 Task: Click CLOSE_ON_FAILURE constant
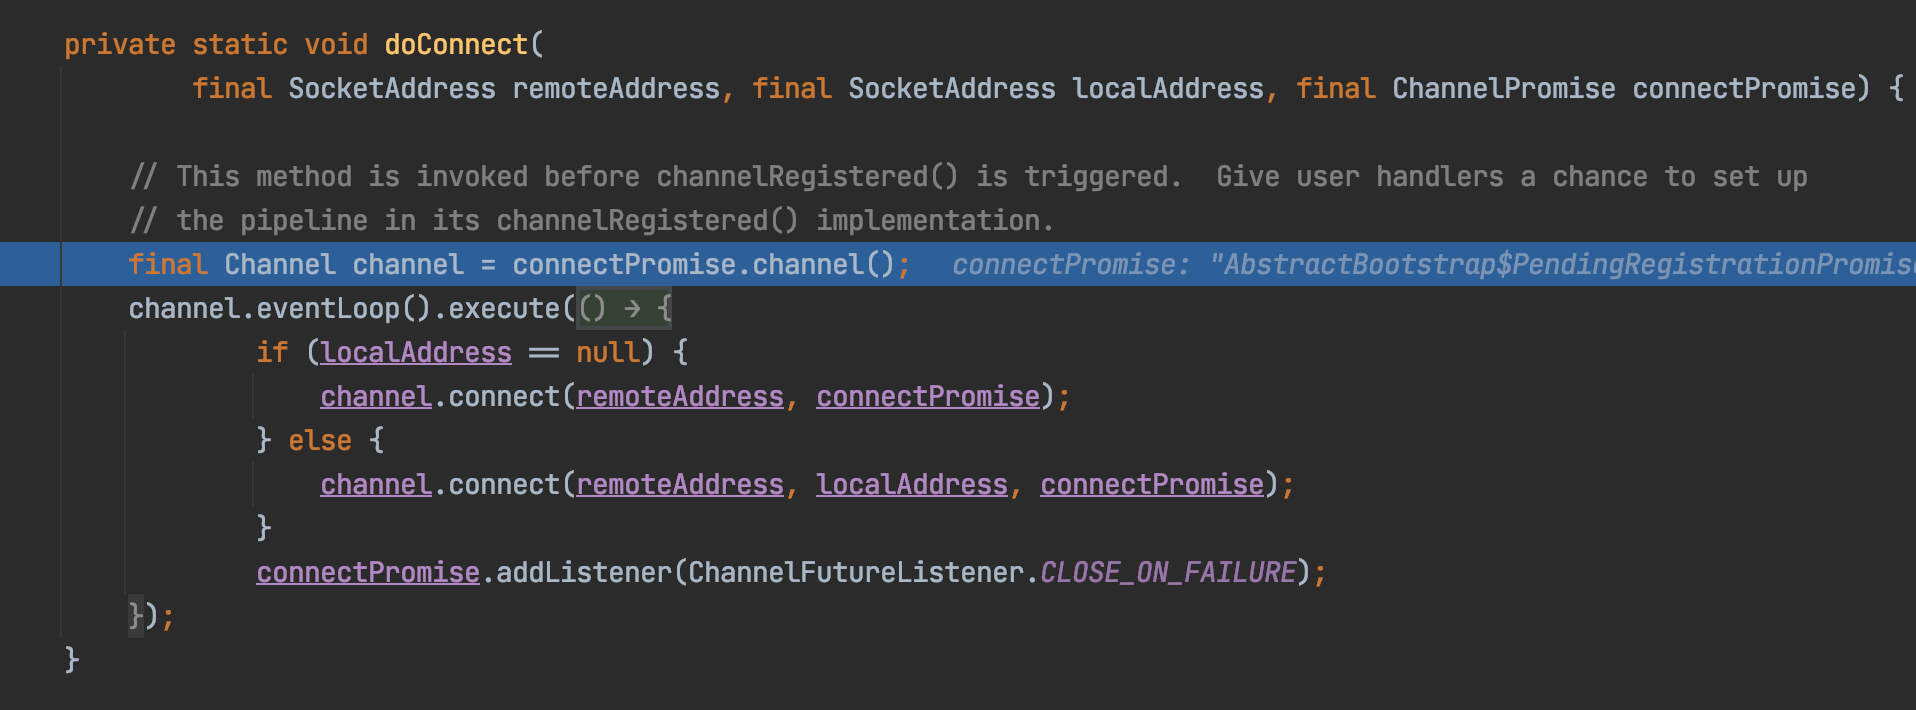[x=1168, y=573]
